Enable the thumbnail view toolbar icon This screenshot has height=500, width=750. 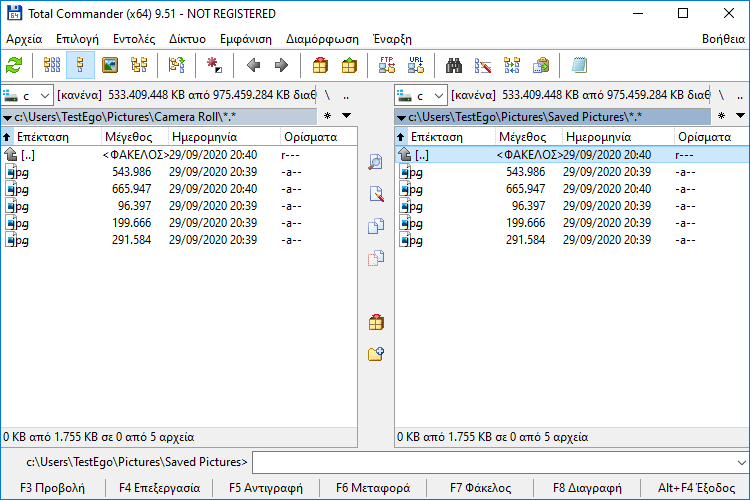coord(110,65)
